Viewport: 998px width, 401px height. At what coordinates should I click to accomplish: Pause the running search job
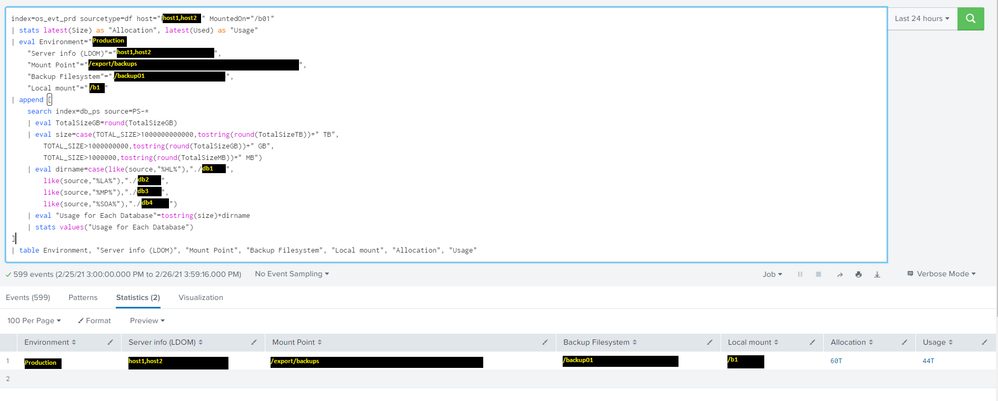click(x=799, y=274)
